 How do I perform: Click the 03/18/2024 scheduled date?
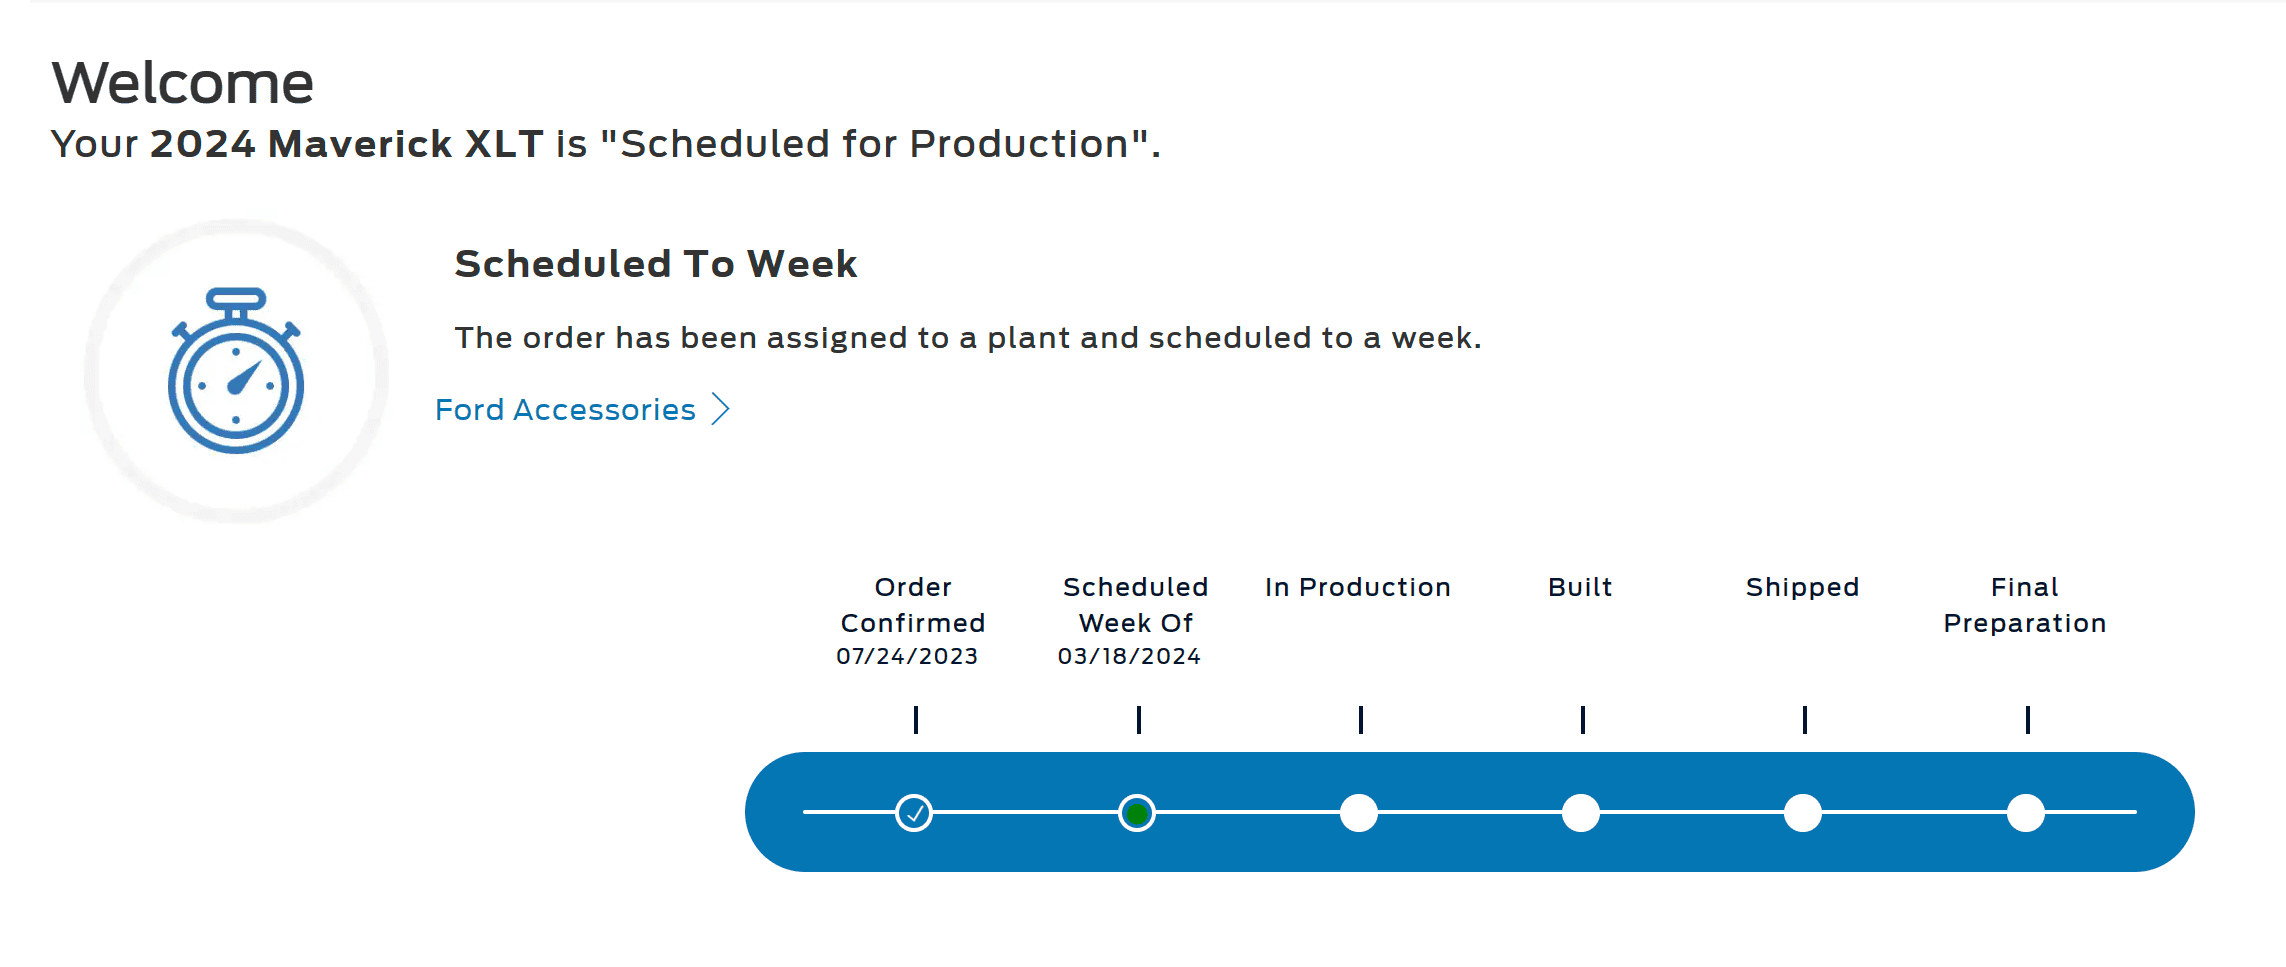pos(1130,656)
